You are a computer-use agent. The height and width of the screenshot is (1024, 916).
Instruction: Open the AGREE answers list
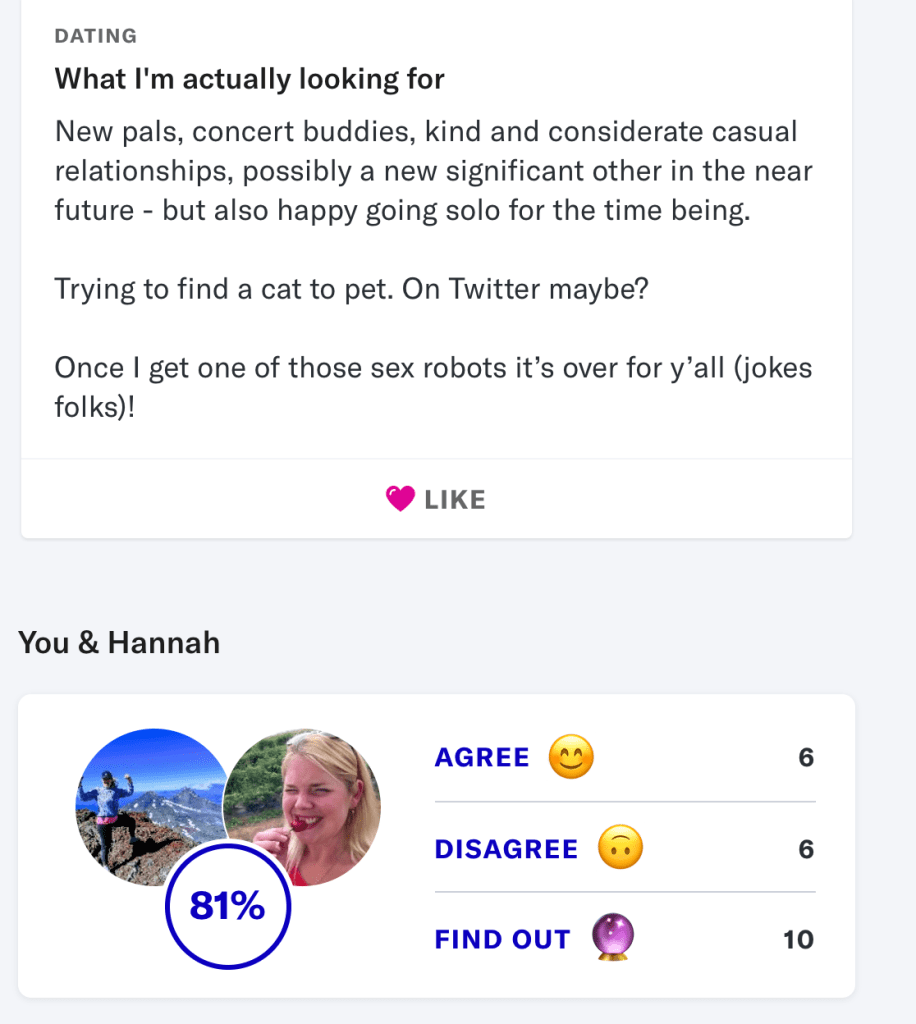tap(482, 758)
